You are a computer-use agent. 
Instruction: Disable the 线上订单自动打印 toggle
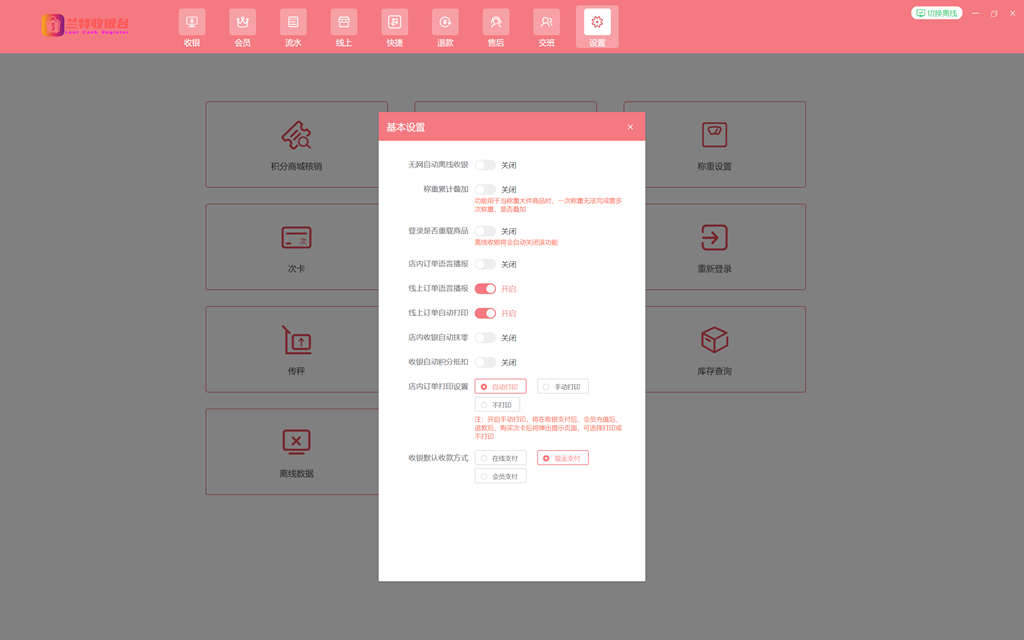485,313
